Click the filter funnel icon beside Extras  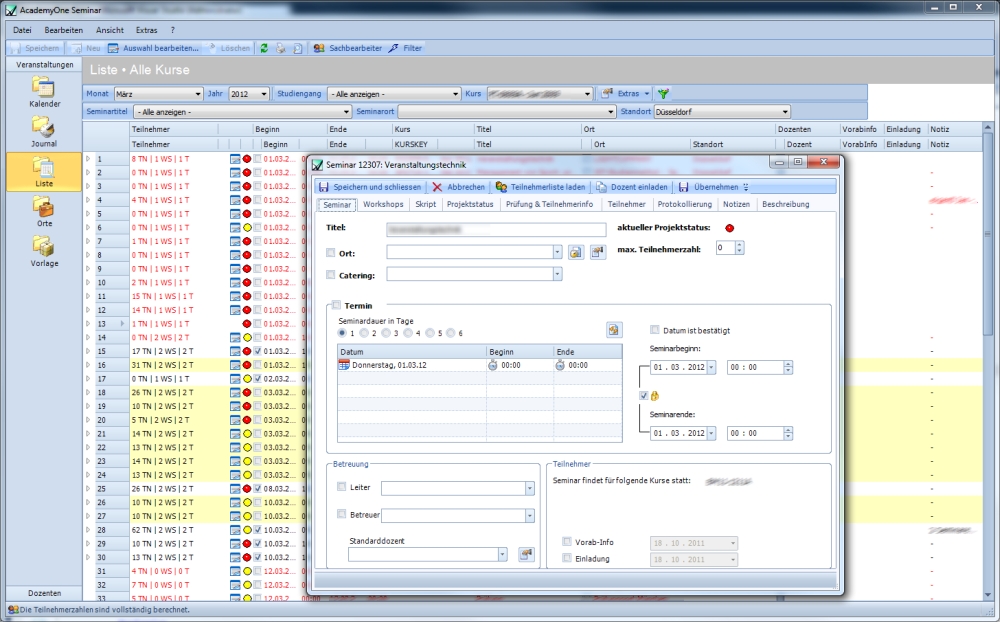click(x=663, y=94)
